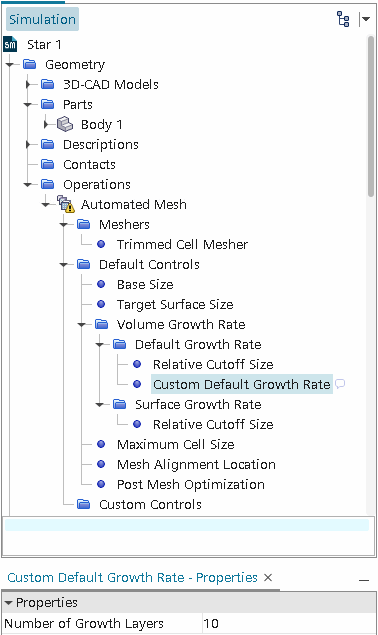Expand the 3D-CAD Models node
This screenshot has height=635, width=378.
(x=28, y=84)
